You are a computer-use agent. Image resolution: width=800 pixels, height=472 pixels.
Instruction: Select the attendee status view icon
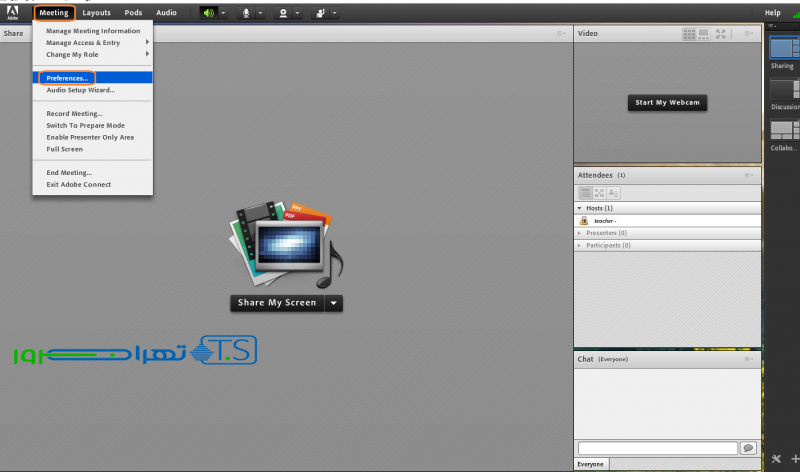[614, 192]
